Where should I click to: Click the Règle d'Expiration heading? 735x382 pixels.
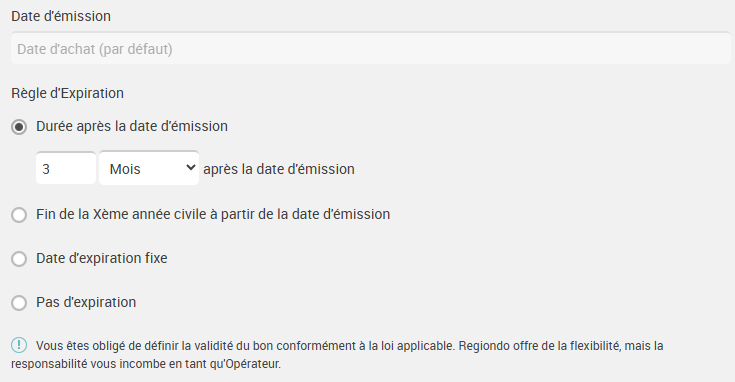pos(68,93)
